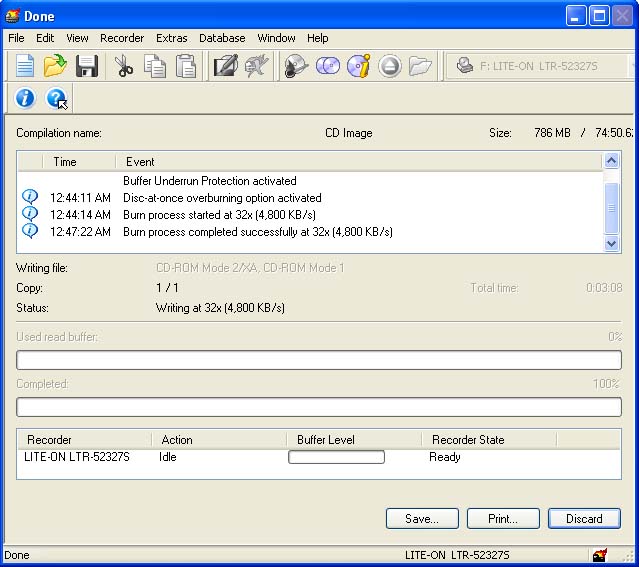Screen dimensions: 639x567
Task: Open the Help menu
Action: (x=317, y=38)
